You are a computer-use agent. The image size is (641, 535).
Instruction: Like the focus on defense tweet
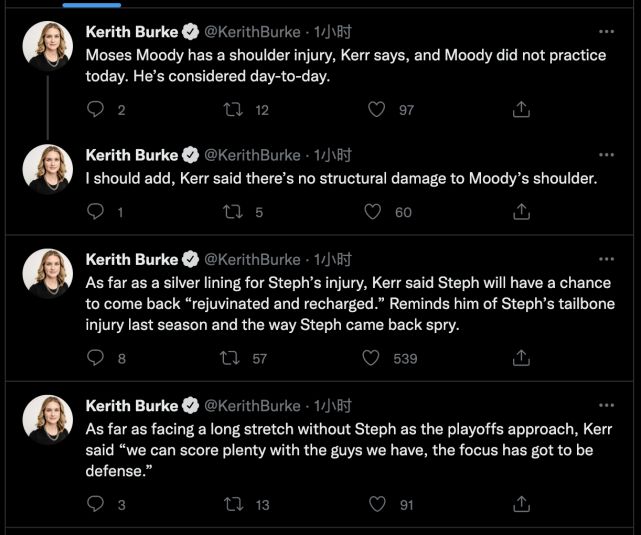pyautogui.click(x=376, y=505)
